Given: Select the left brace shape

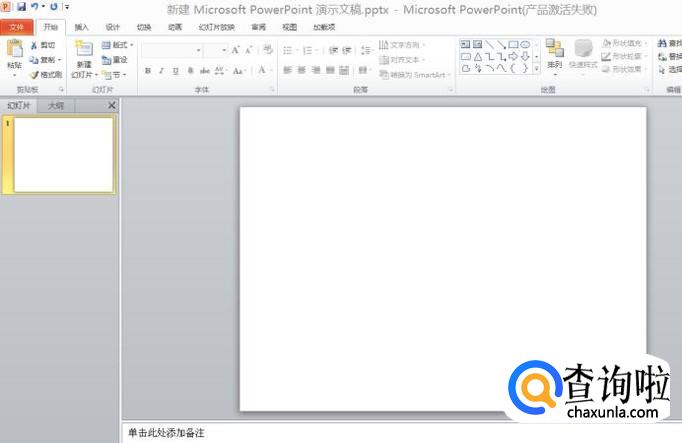Looking at the screenshot, I should tap(513, 68).
